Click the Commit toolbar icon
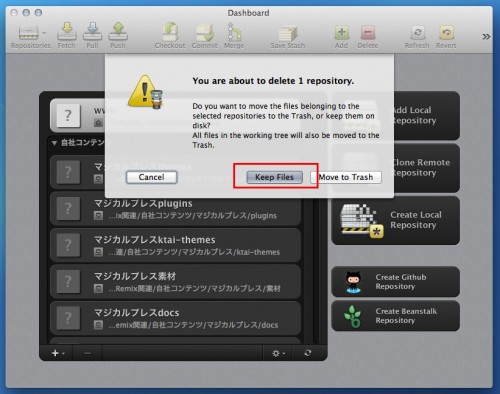 [x=205, y=32]
